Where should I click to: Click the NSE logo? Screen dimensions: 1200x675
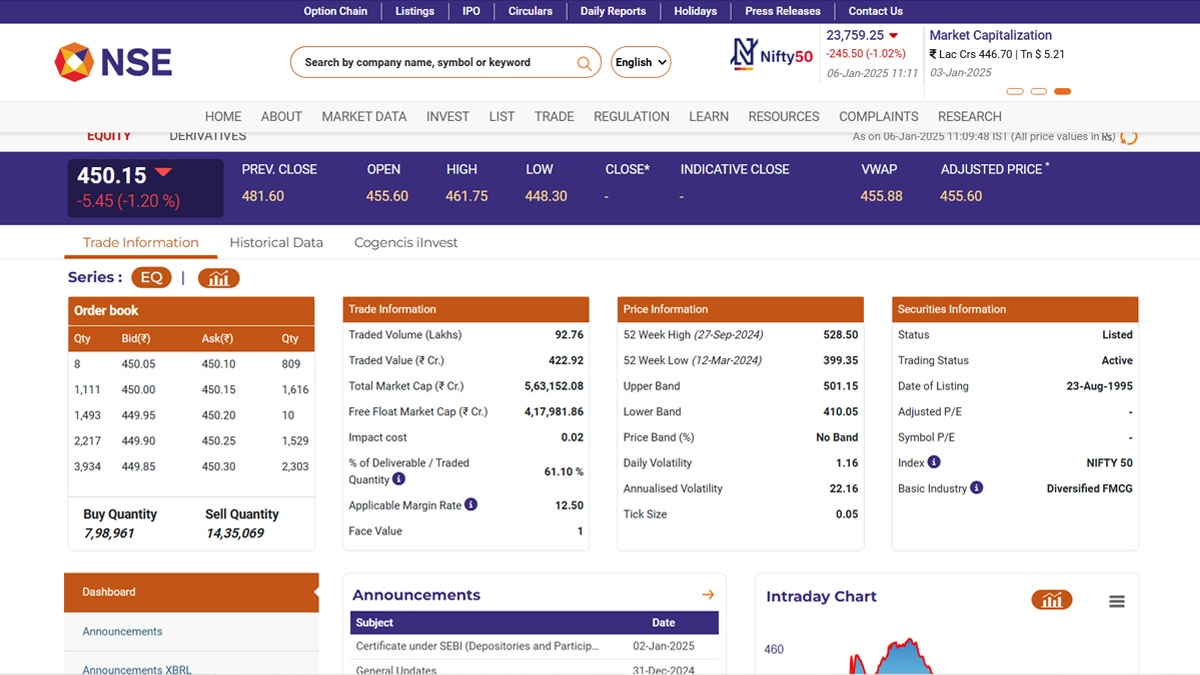tap(113, 62)
